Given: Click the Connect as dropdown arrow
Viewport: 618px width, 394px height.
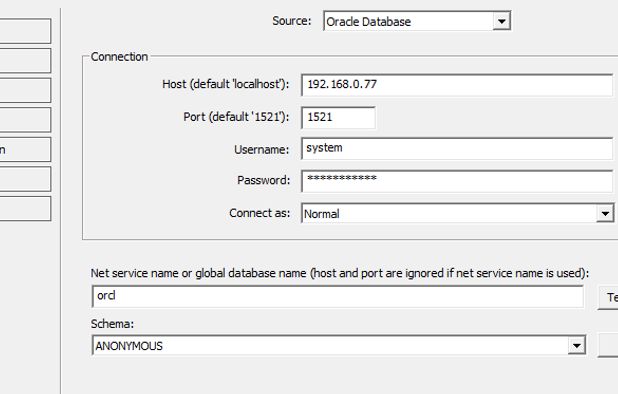Looking at the screenshot, I should 605,214.
